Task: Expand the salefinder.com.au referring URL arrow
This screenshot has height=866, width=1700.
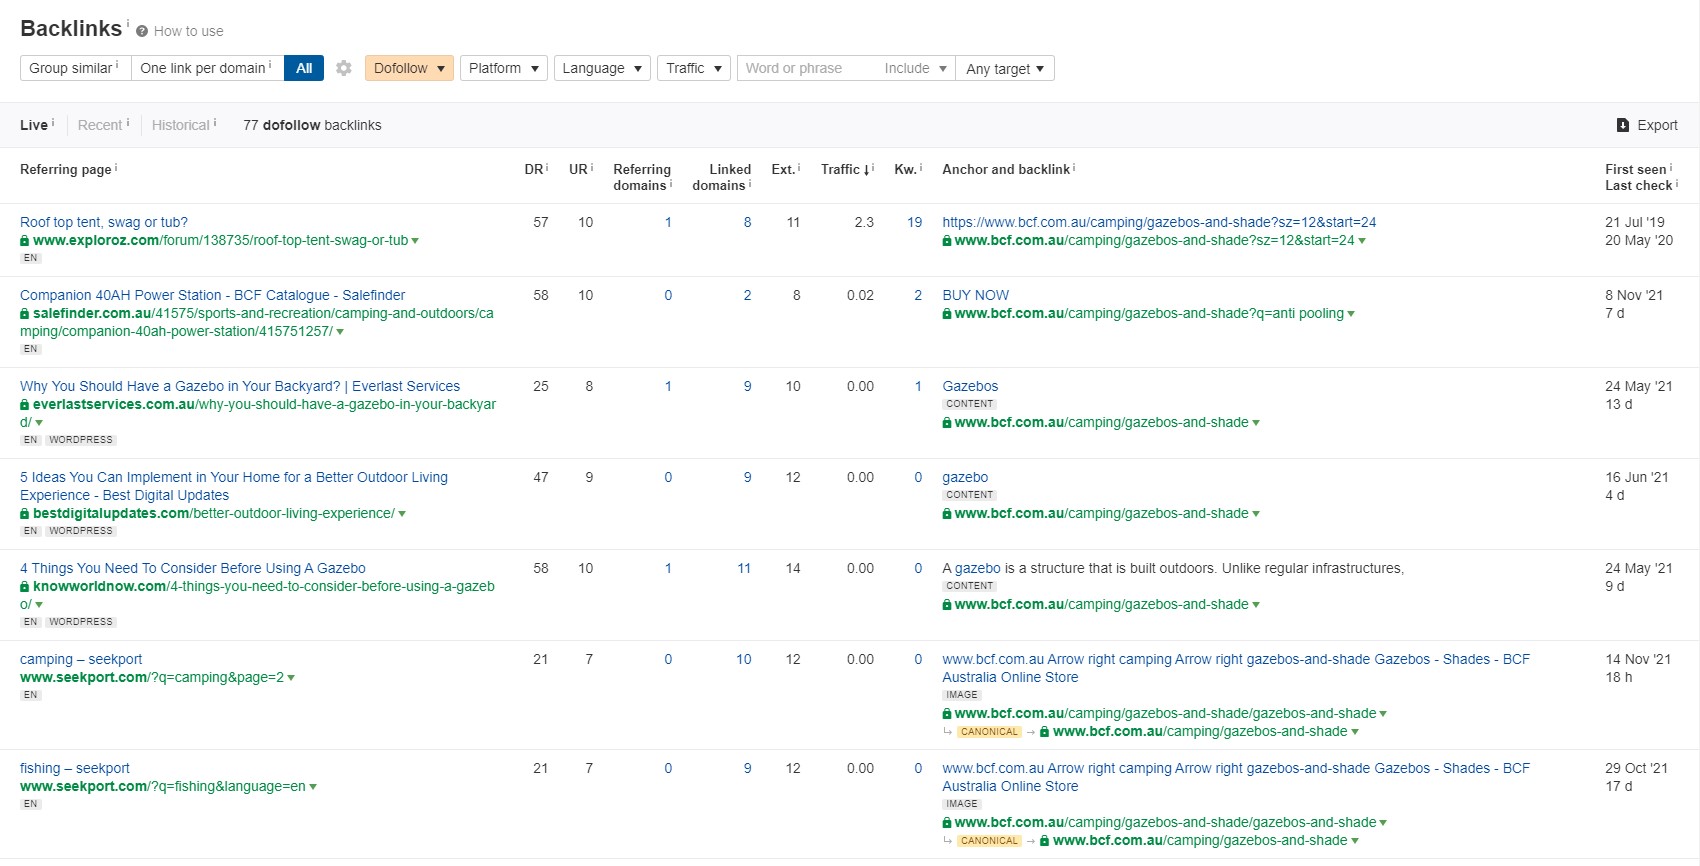Action: pos(340,332)
